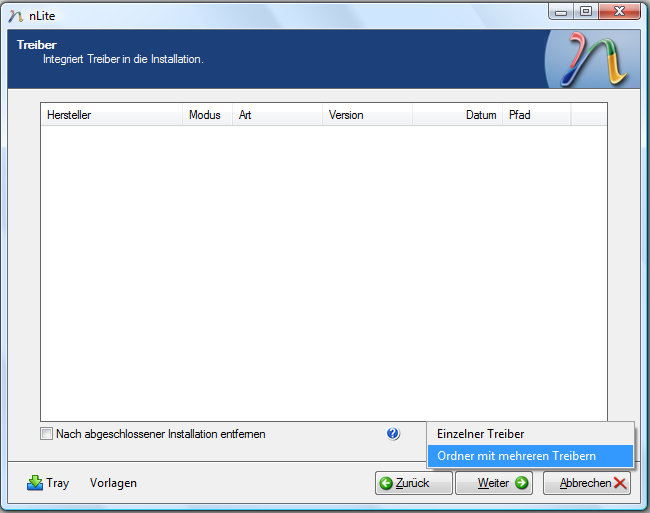Close the nLite window
Image resolution: width=650 pixels, height=513 pixels.
coord(619,12)
